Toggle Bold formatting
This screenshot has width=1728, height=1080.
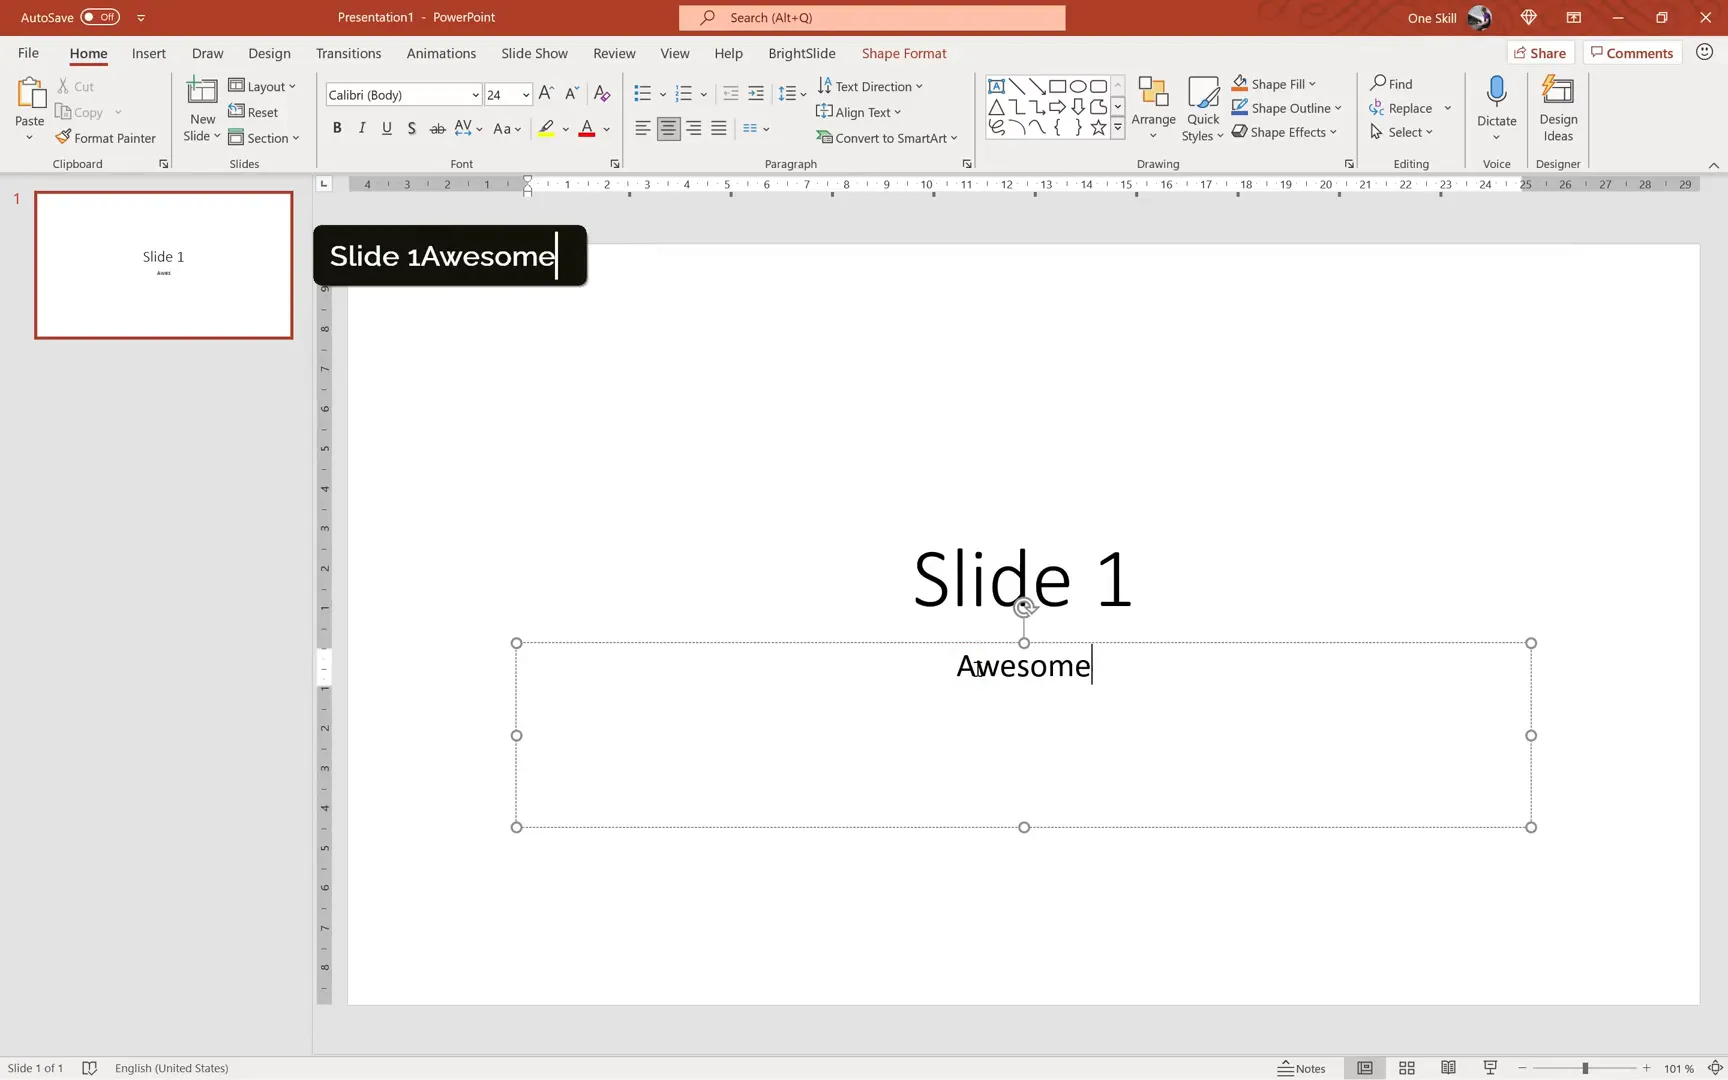pos(337,128)
